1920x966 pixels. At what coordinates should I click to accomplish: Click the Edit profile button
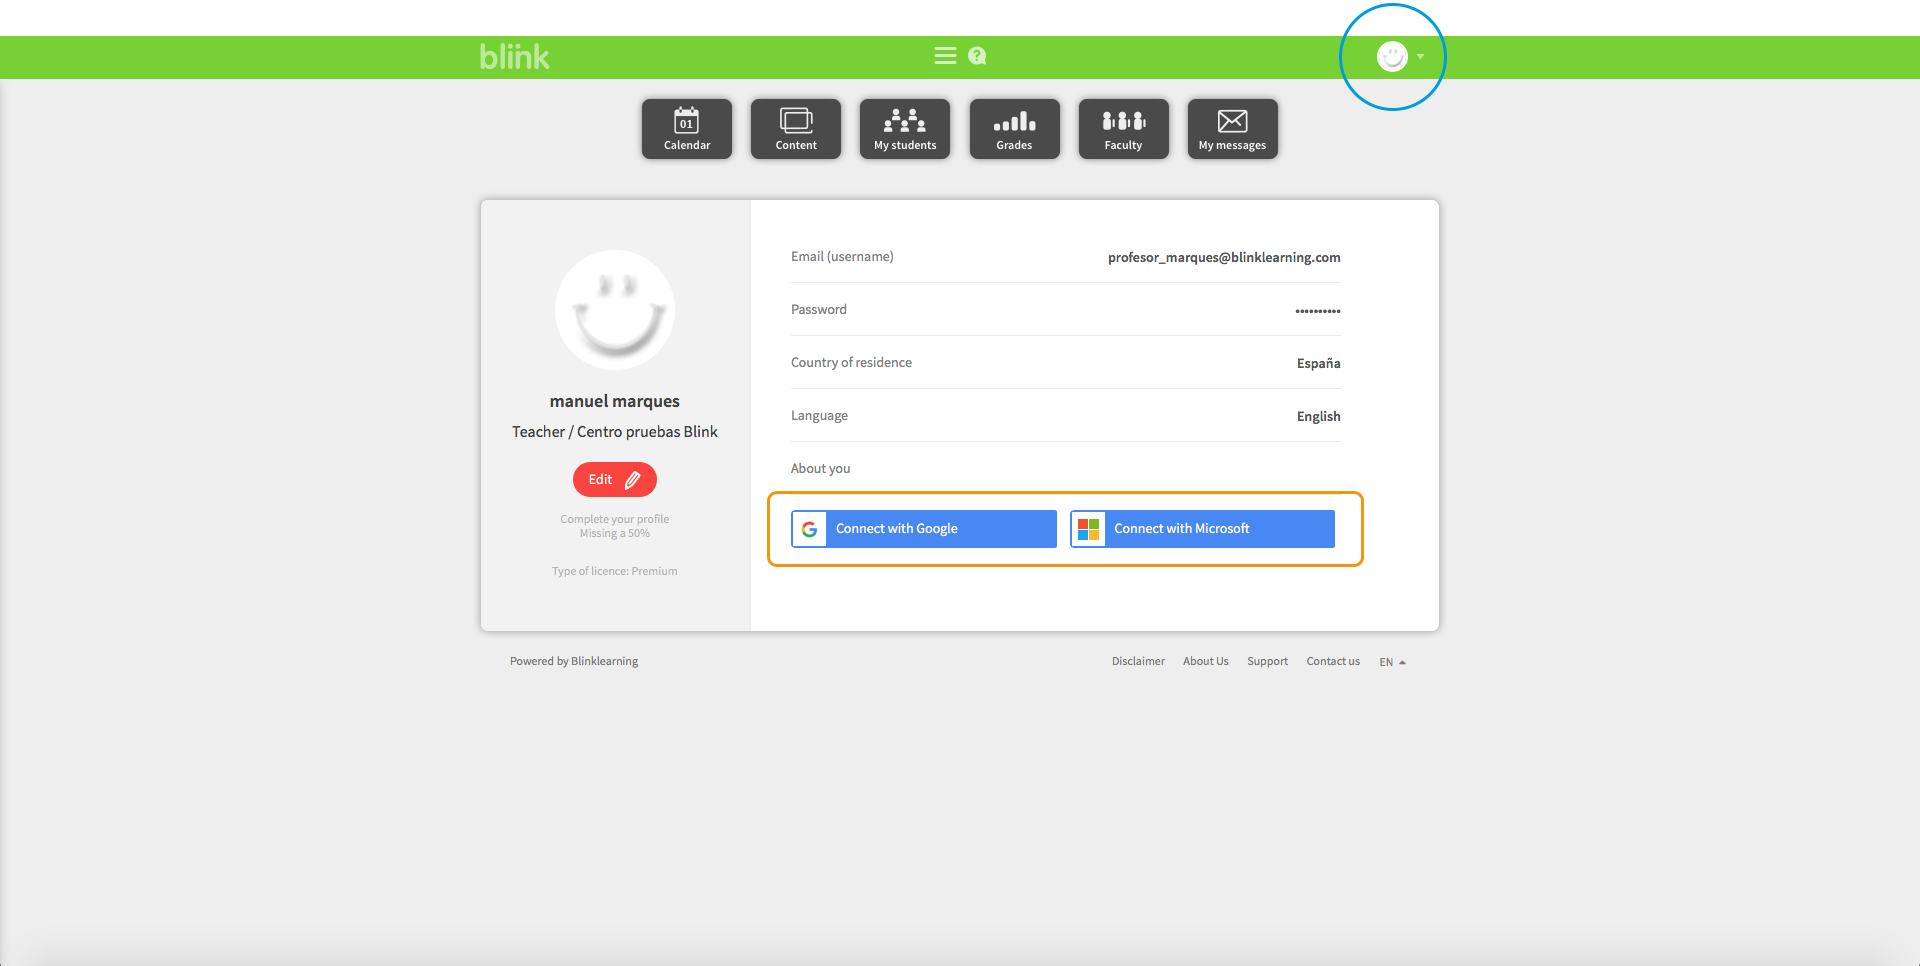[x=614, y=480]
